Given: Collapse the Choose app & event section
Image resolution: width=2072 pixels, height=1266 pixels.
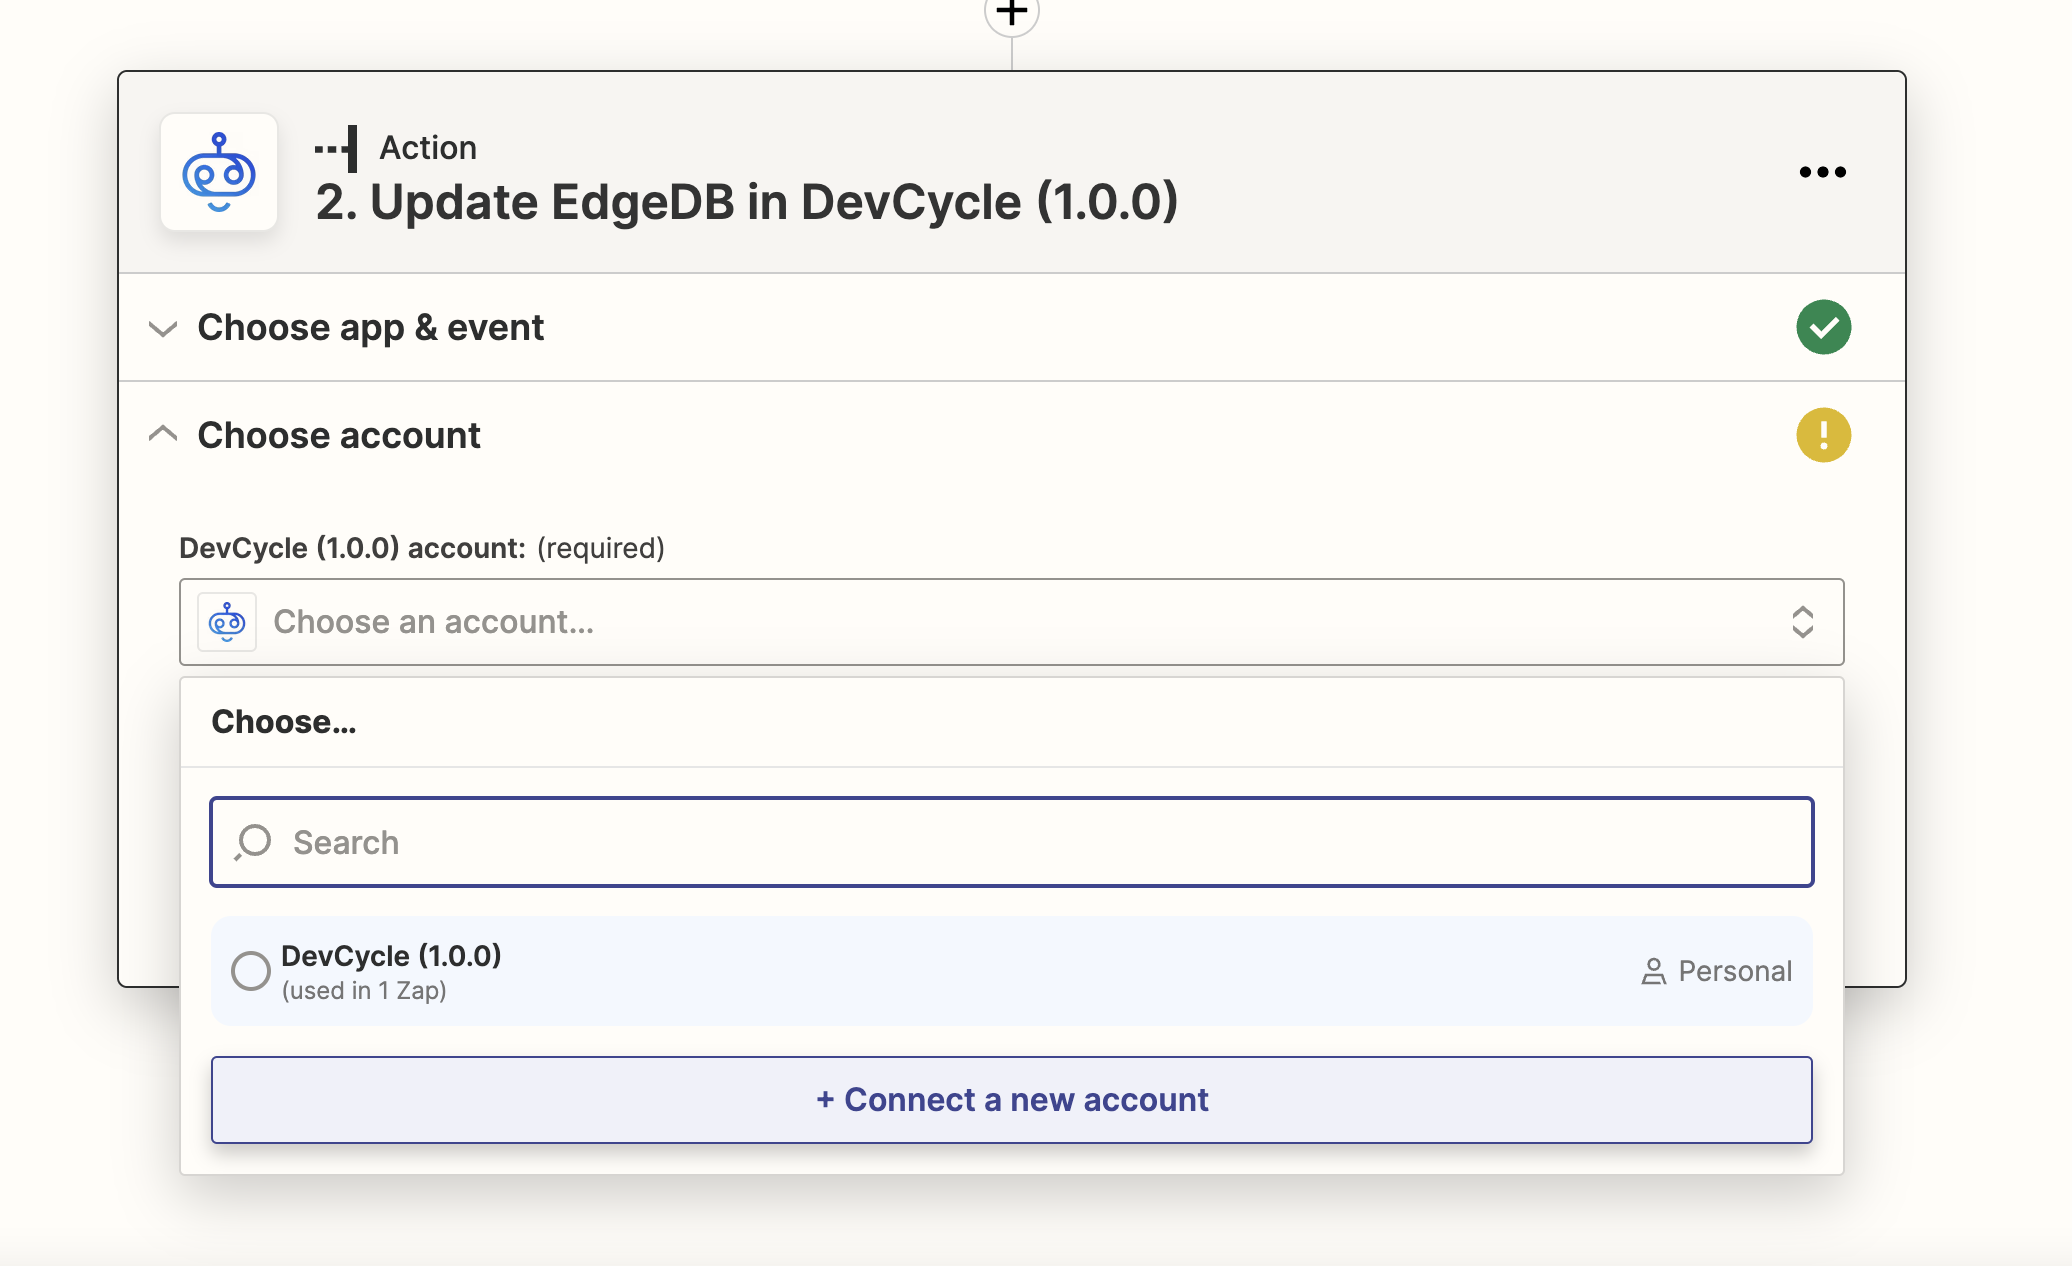Looking at the screenshot, I should click(x=163, y=329).
